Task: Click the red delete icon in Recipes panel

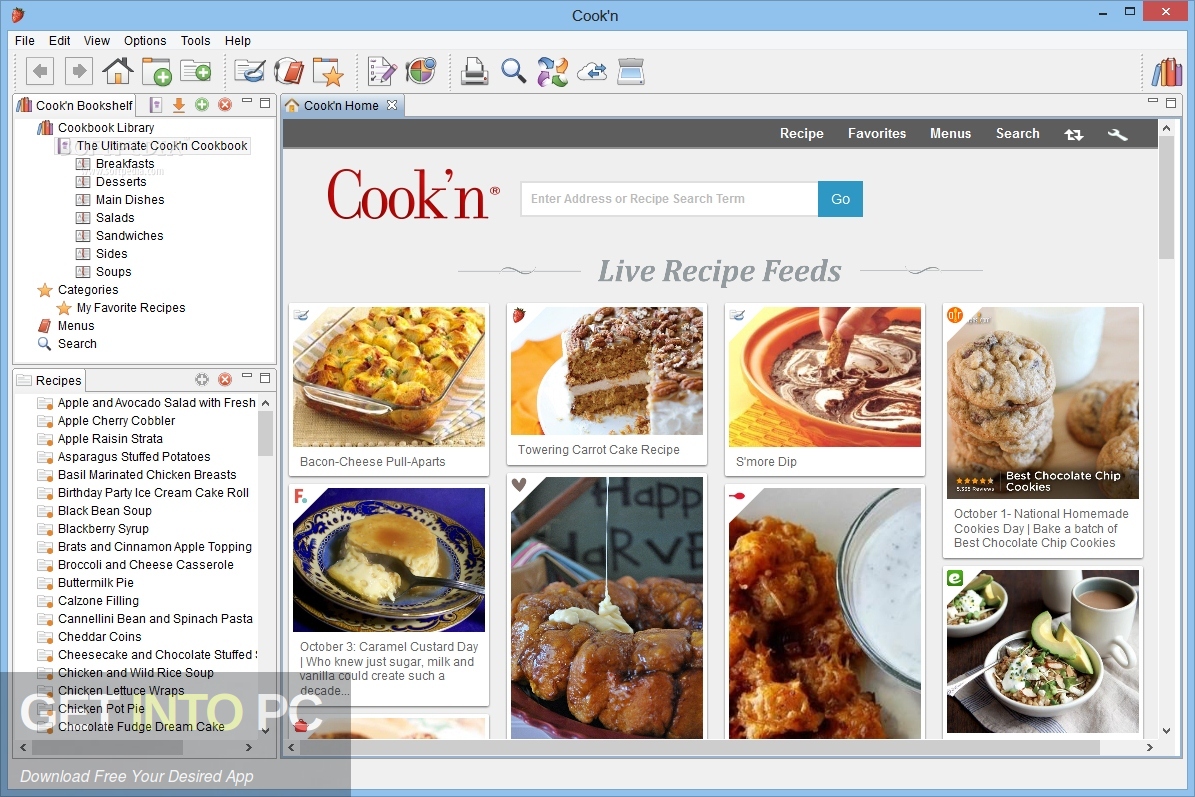Action: [x=225, y=380]
